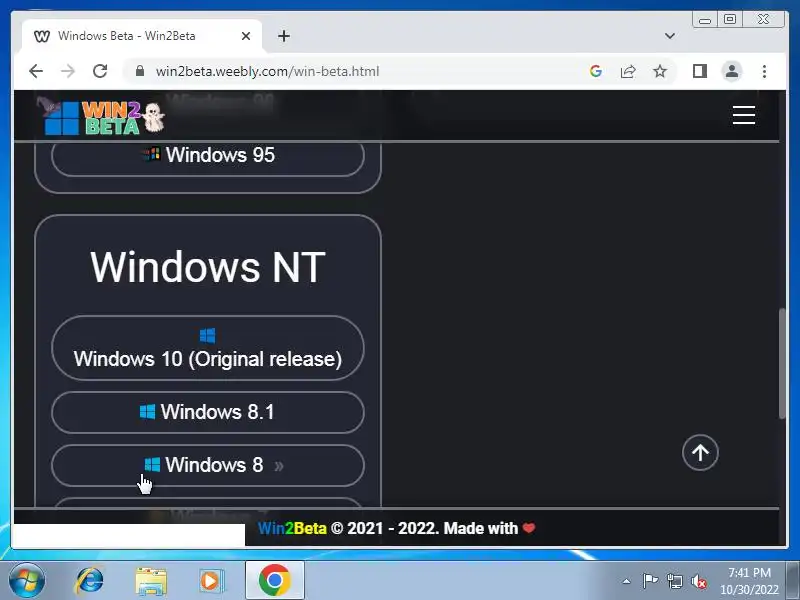Close the Windows Beta - Win2Beta tab
The height and width of the screenshot is (600, 800).
(245, 36)
